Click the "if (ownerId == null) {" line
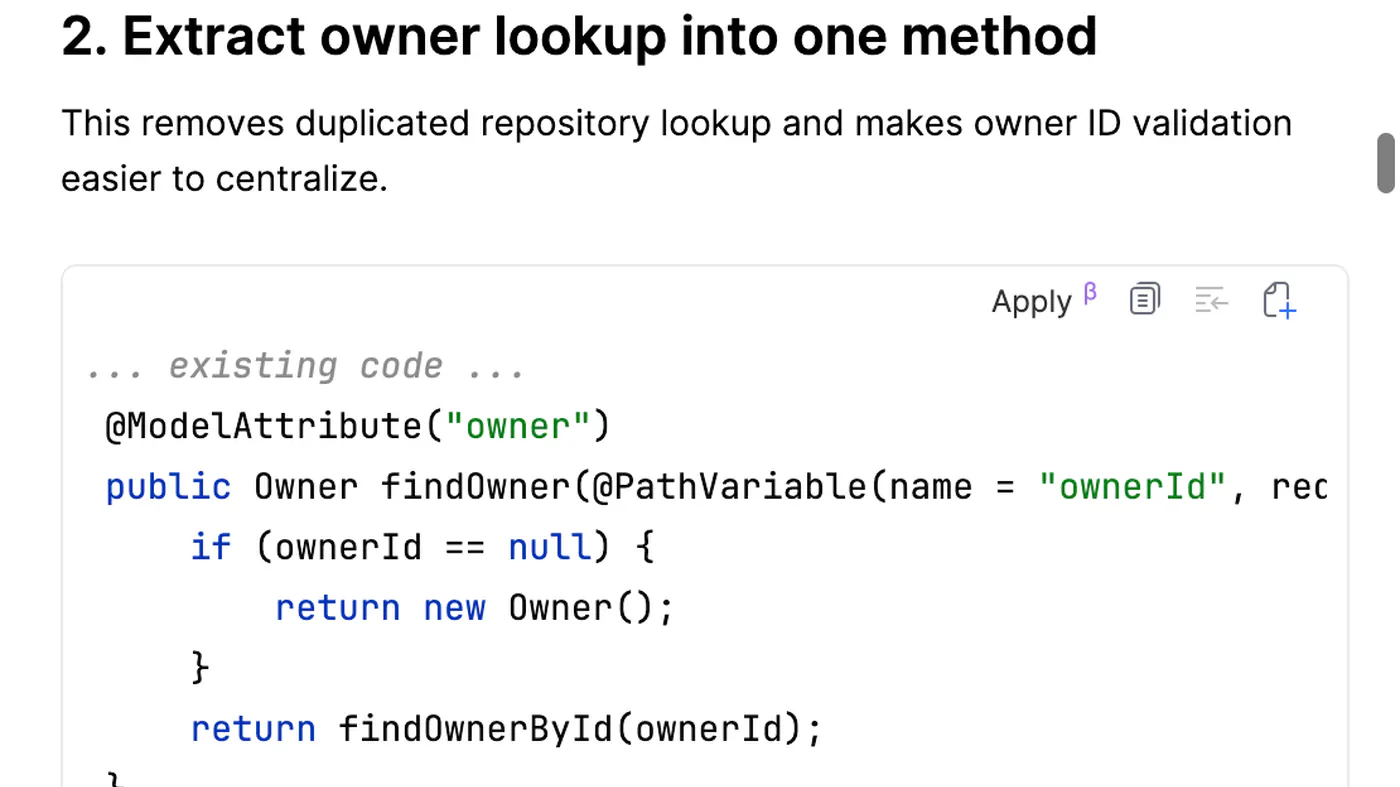Screen dimensions: 1400x787 423,547
